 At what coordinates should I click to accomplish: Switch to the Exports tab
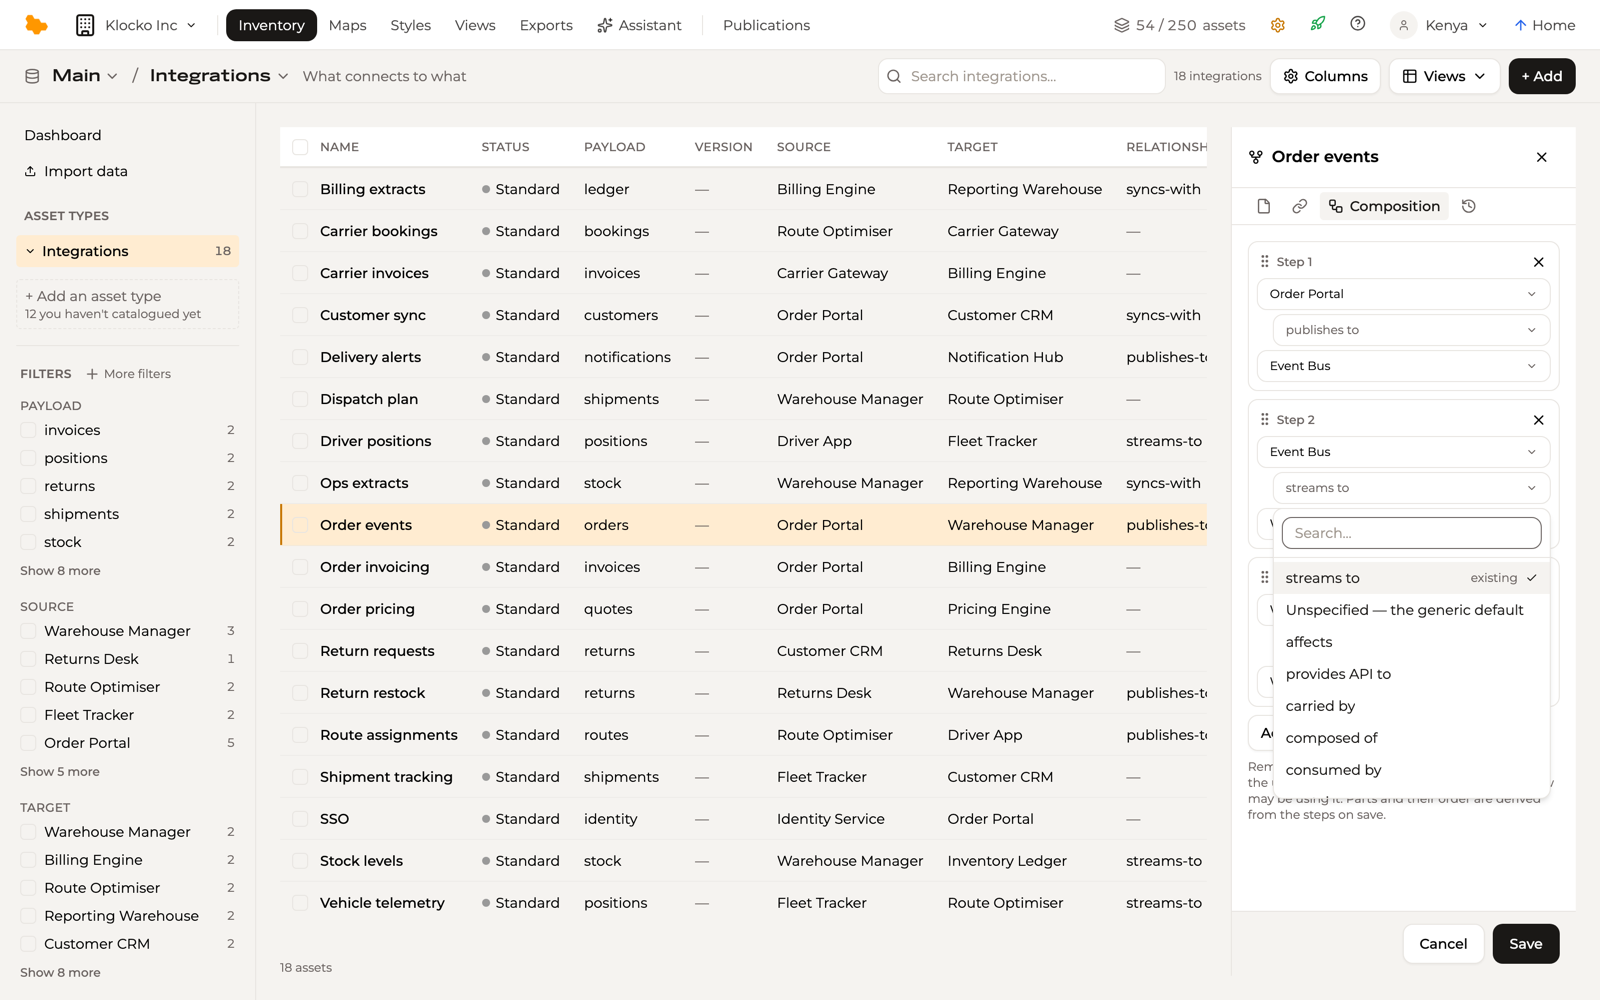(546, 25)
